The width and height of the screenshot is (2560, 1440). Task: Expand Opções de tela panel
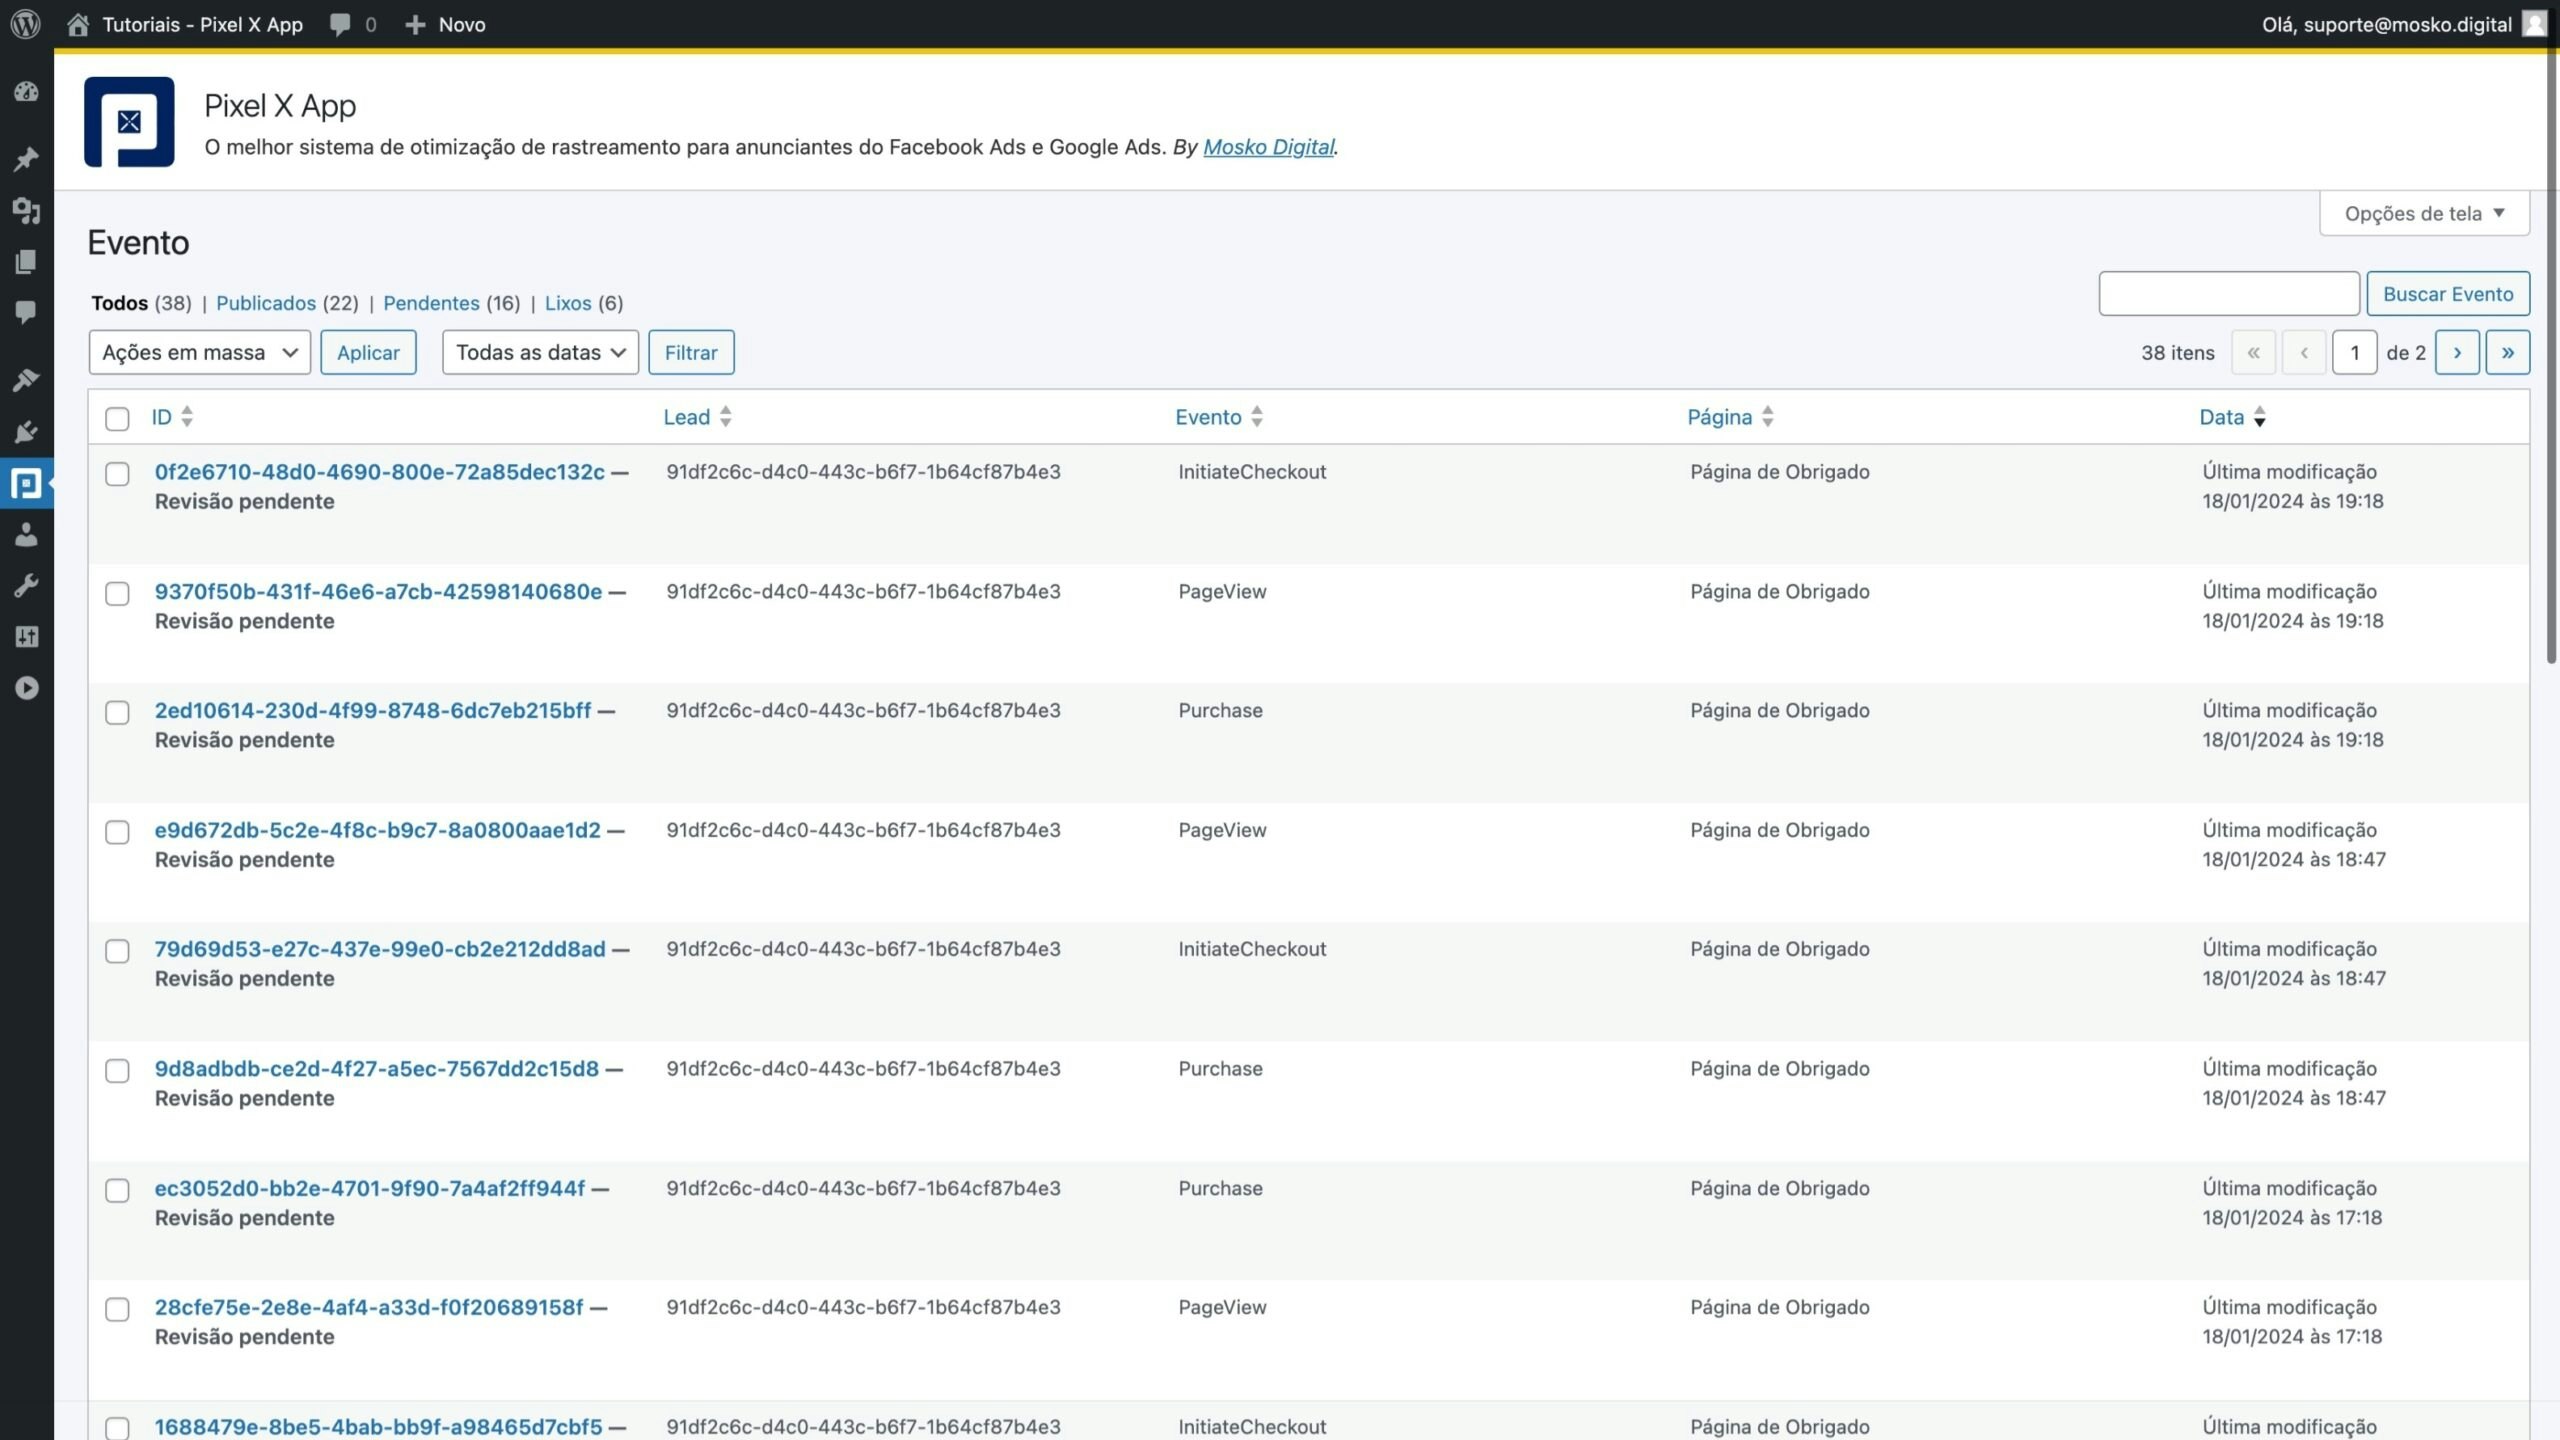coord(2424,213)
